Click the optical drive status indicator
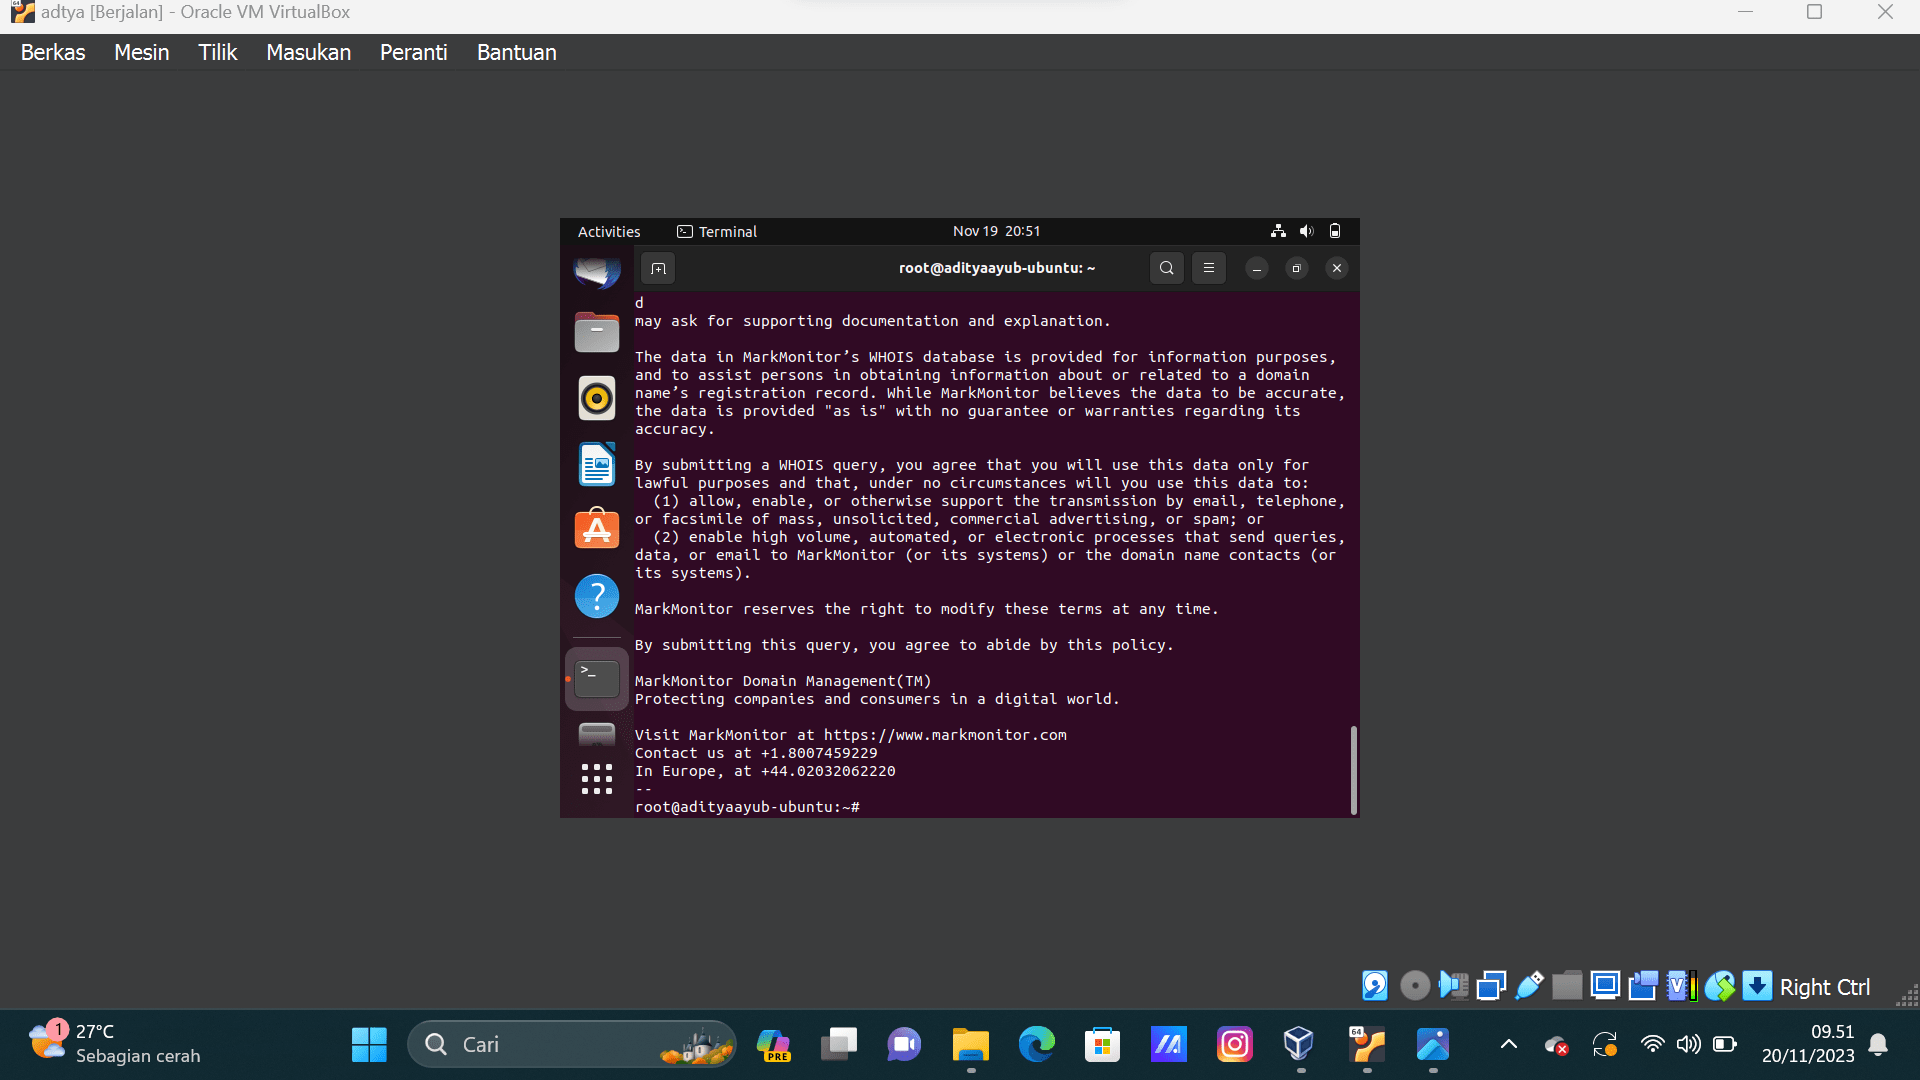The height and width of the screenshot is (1080, 1920). [x=1415, y=986]
